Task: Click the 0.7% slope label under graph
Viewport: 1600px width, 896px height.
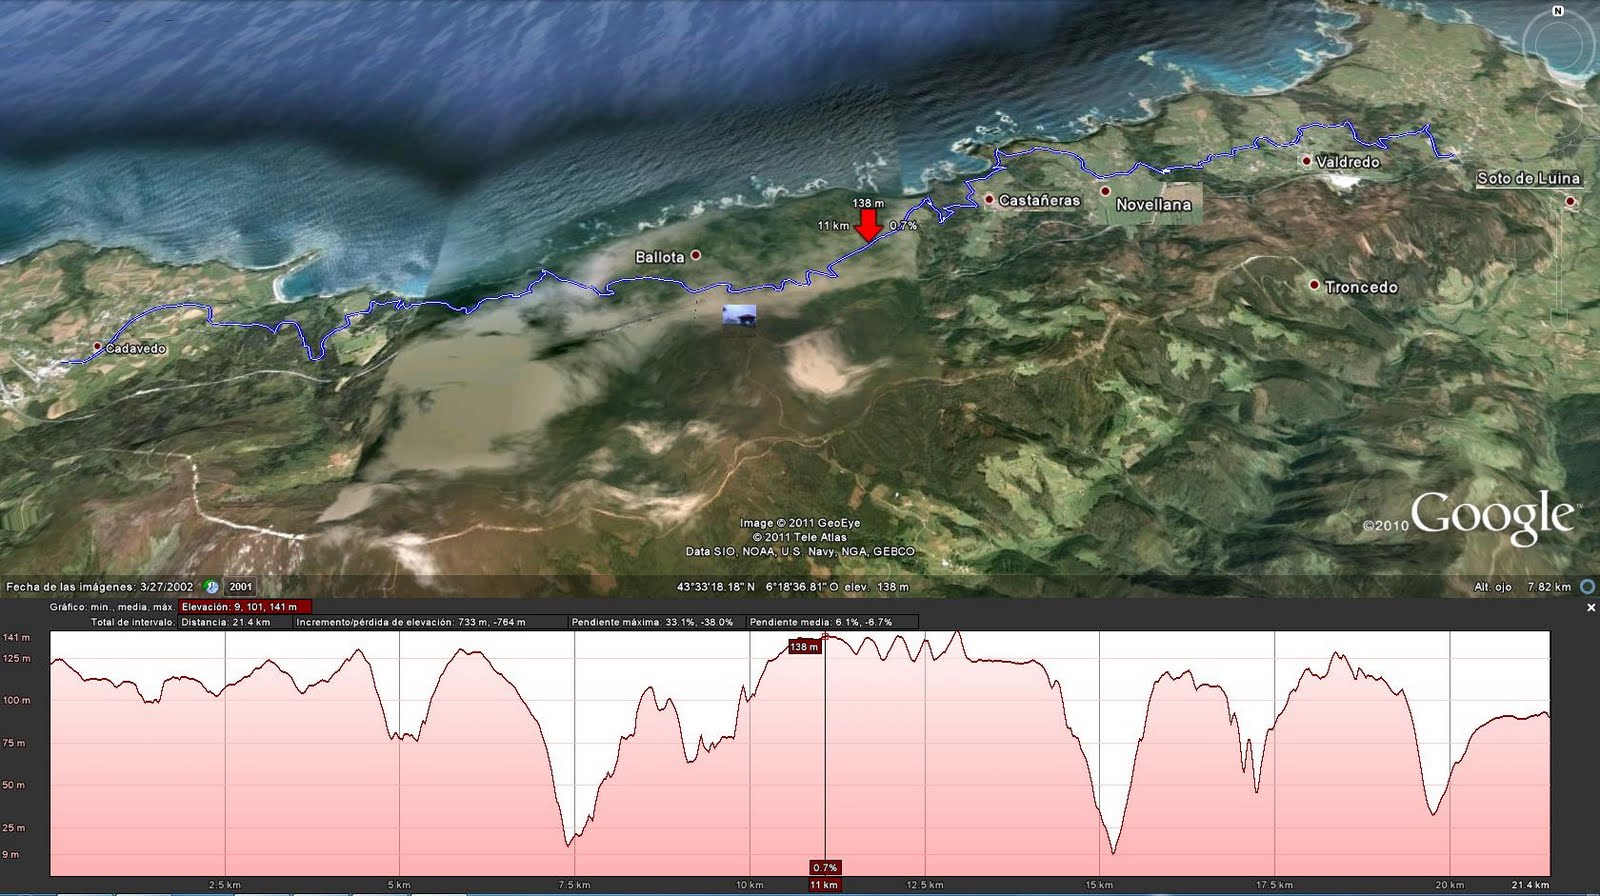Action: click(825, 867)
